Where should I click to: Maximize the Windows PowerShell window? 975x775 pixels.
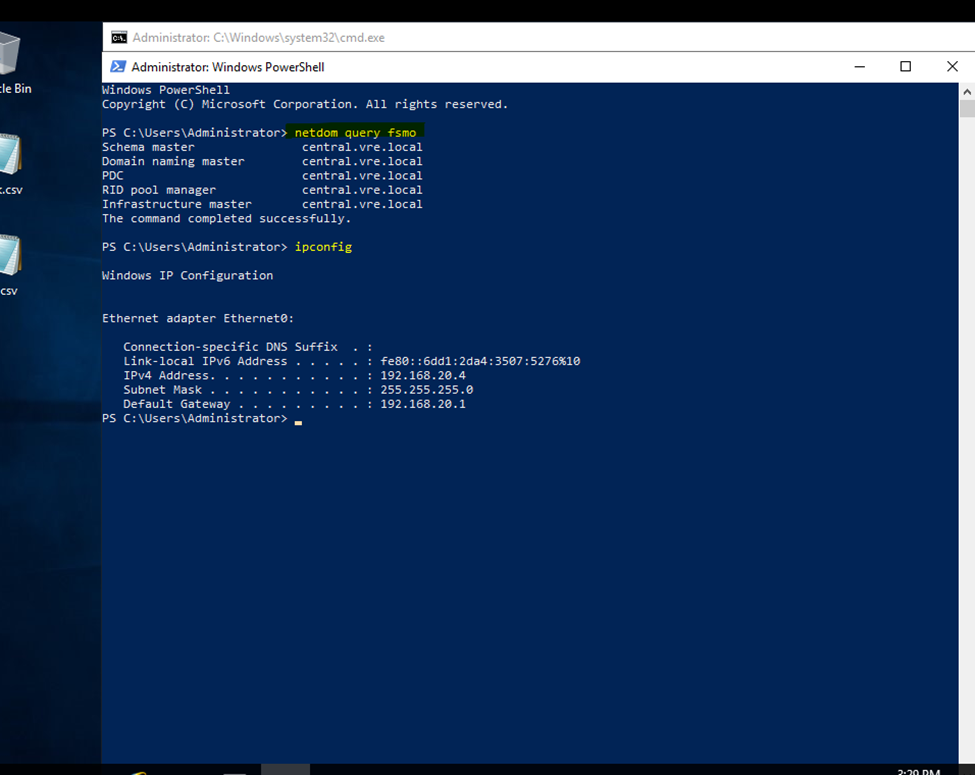905,67
